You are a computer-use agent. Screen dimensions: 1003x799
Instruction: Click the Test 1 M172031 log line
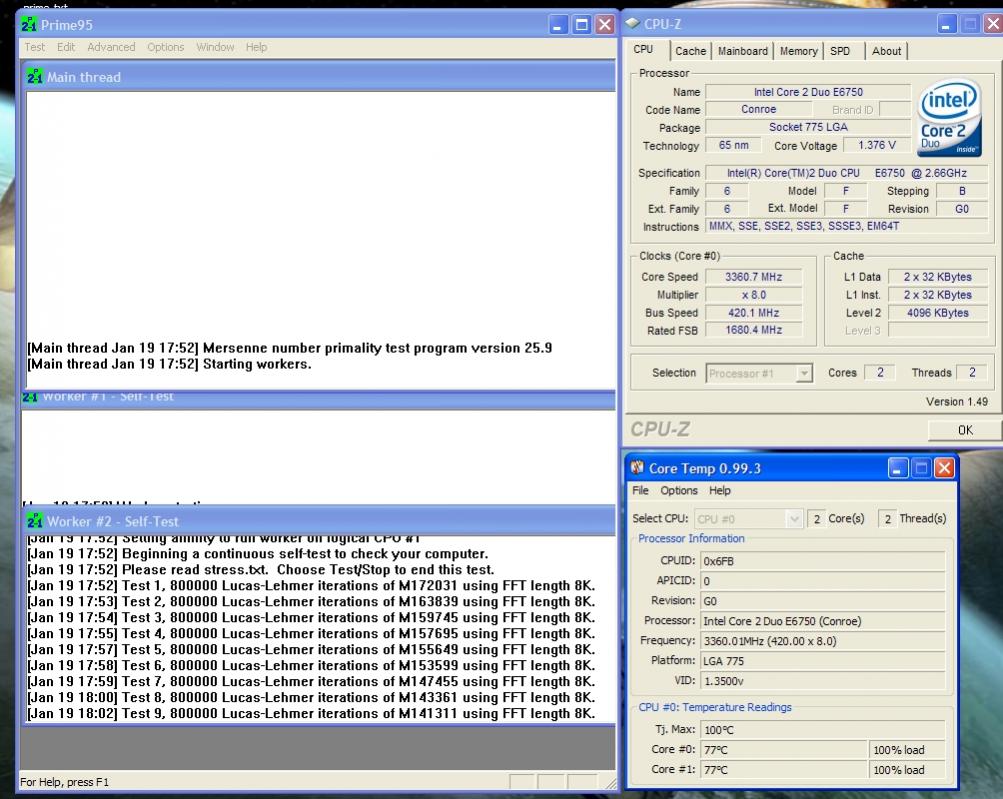[x=311, y=585]
